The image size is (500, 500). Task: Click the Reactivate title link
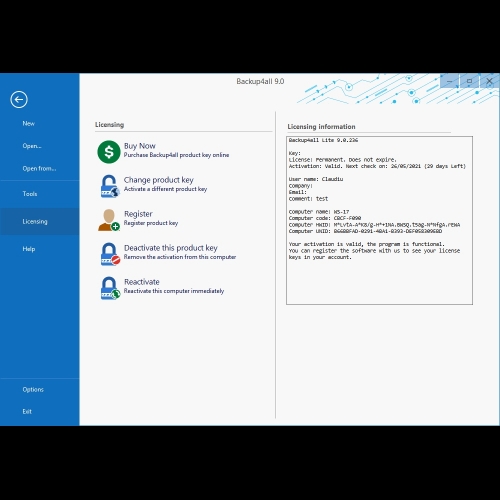coord(142,282)
